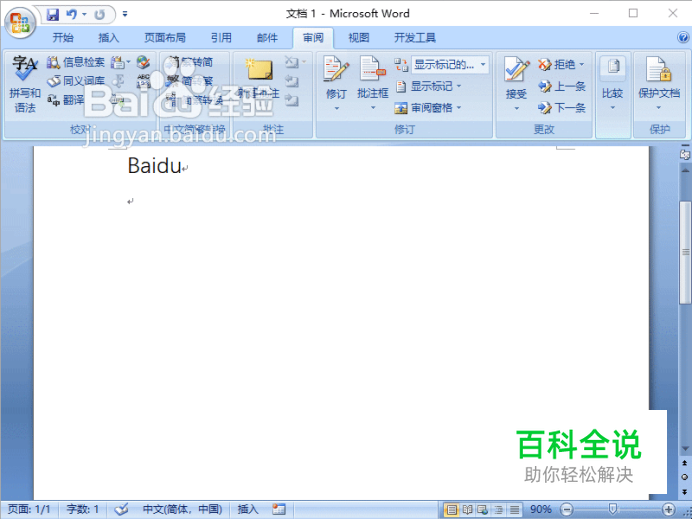Image resolution: width=692 pixels, height=519 pixels.
Task: Accept the change with 接受
Action: click(516, 77)
